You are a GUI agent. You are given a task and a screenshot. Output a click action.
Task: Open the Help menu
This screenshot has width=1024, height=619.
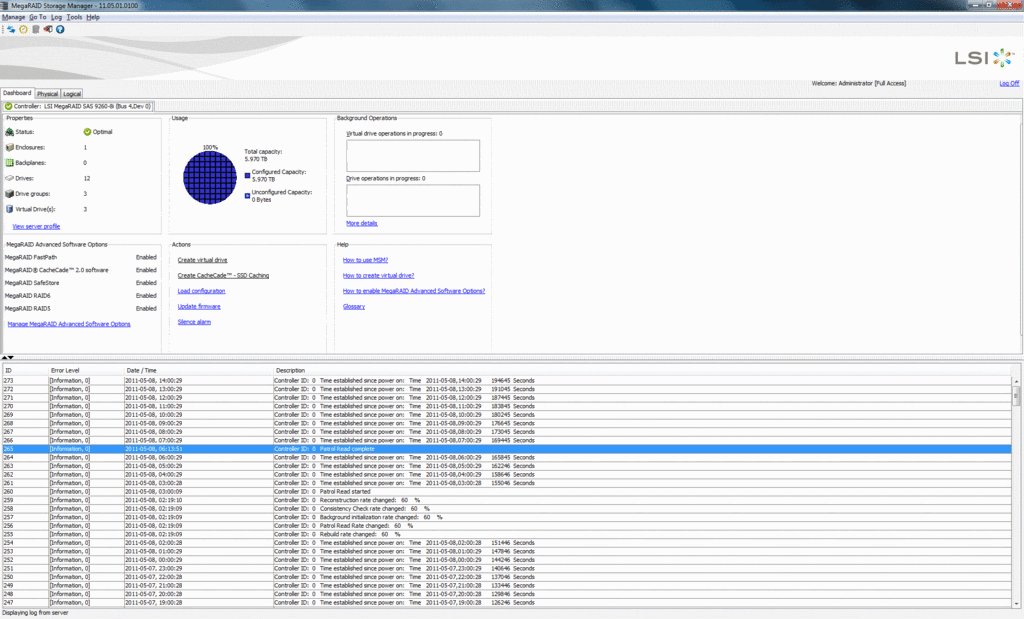tap(93, 17)
